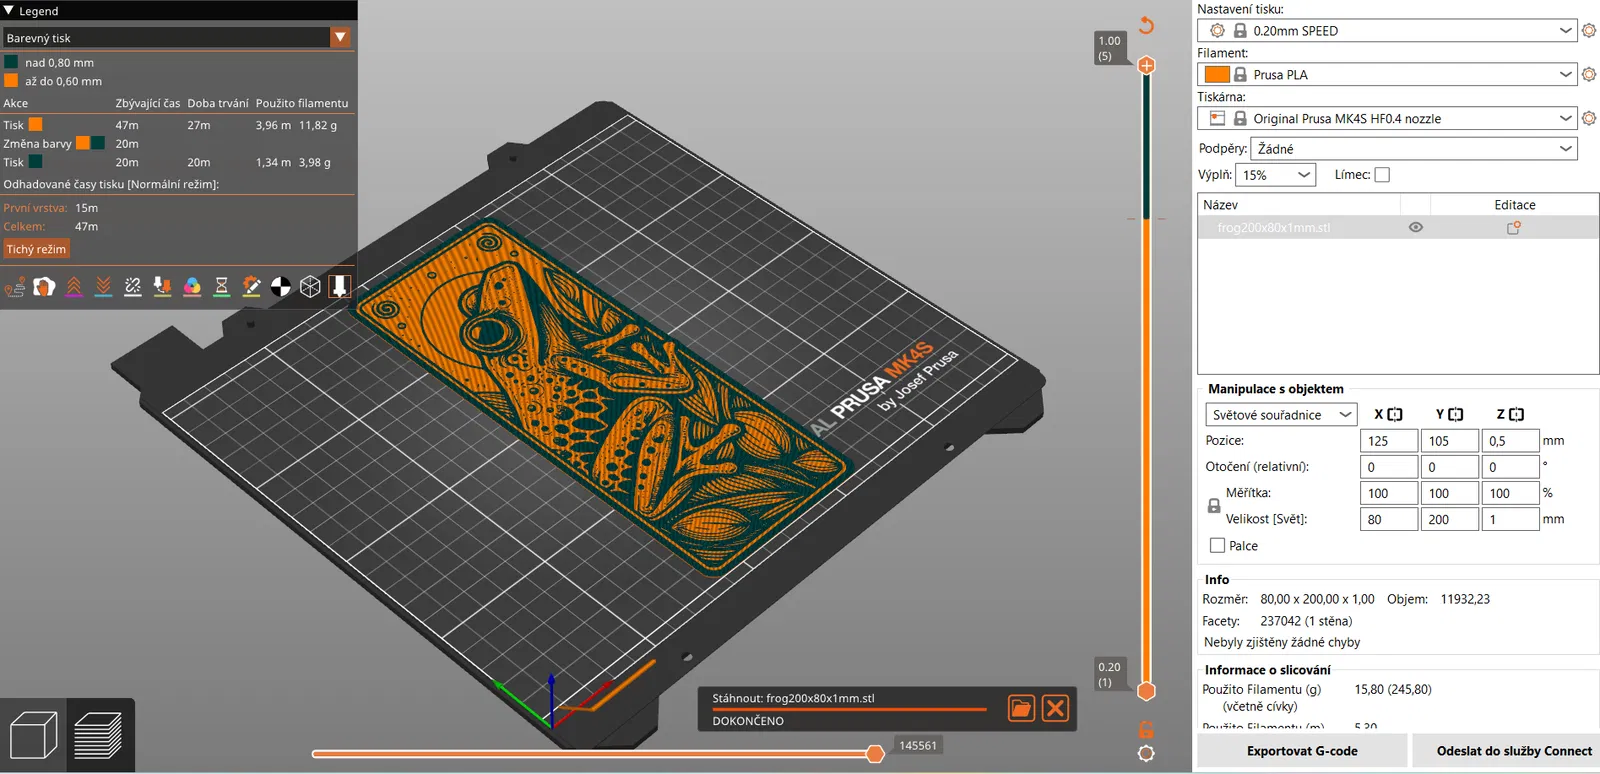Toggle travel moves visibility in legend toolbar
The width and height of the screenshot is (1600, 774).
[14, 287]
